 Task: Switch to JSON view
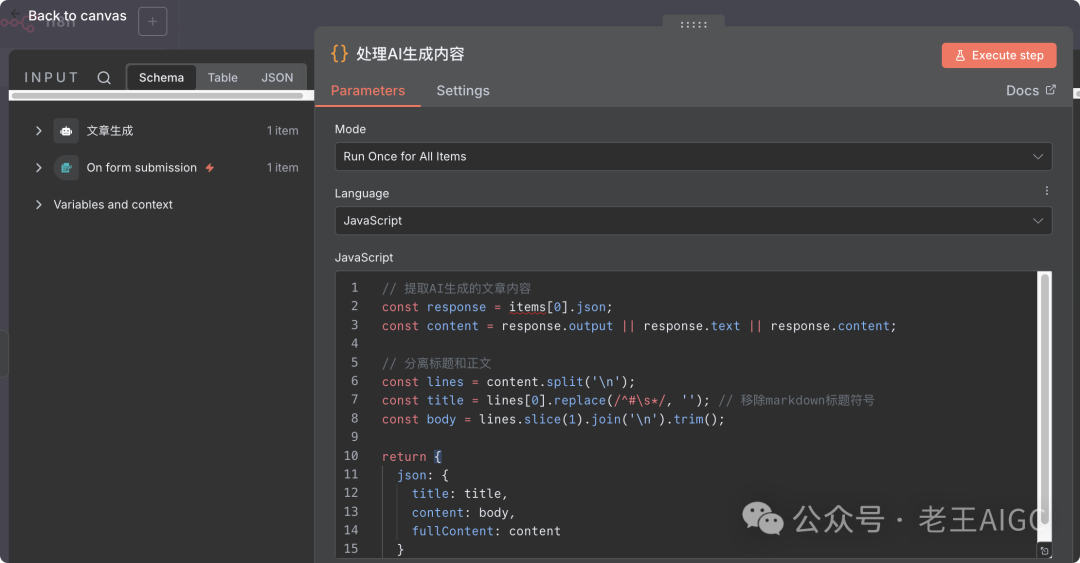277,78
